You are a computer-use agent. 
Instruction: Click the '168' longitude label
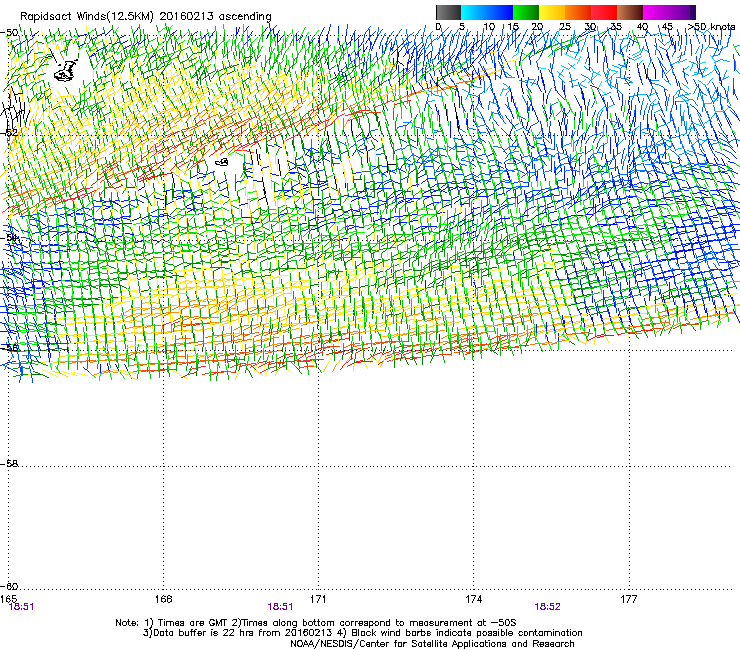[x=163, y=599]
